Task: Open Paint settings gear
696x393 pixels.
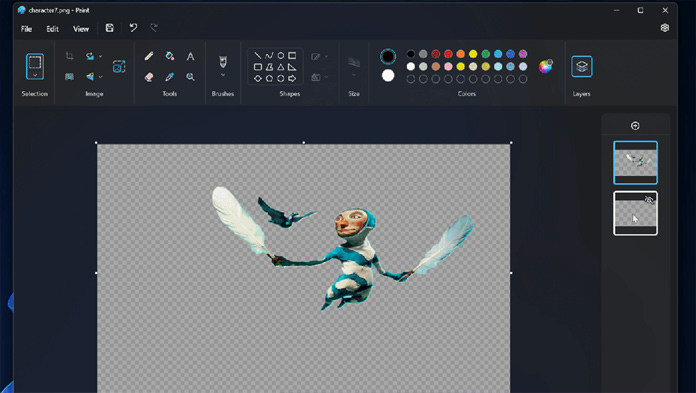Action: [664, 28]
